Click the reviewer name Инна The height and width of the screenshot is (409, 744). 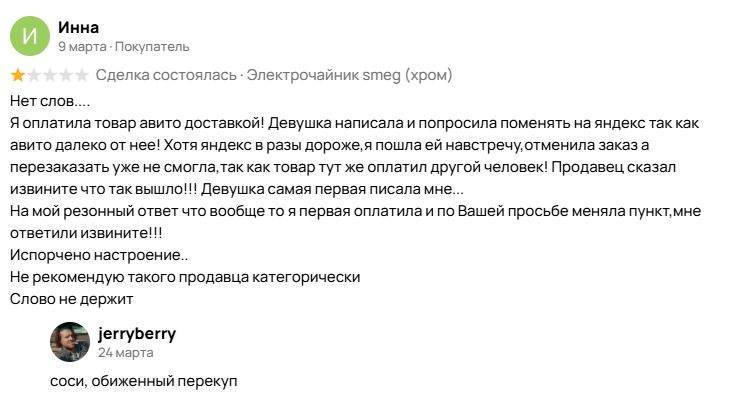click(x=78, y=28)
